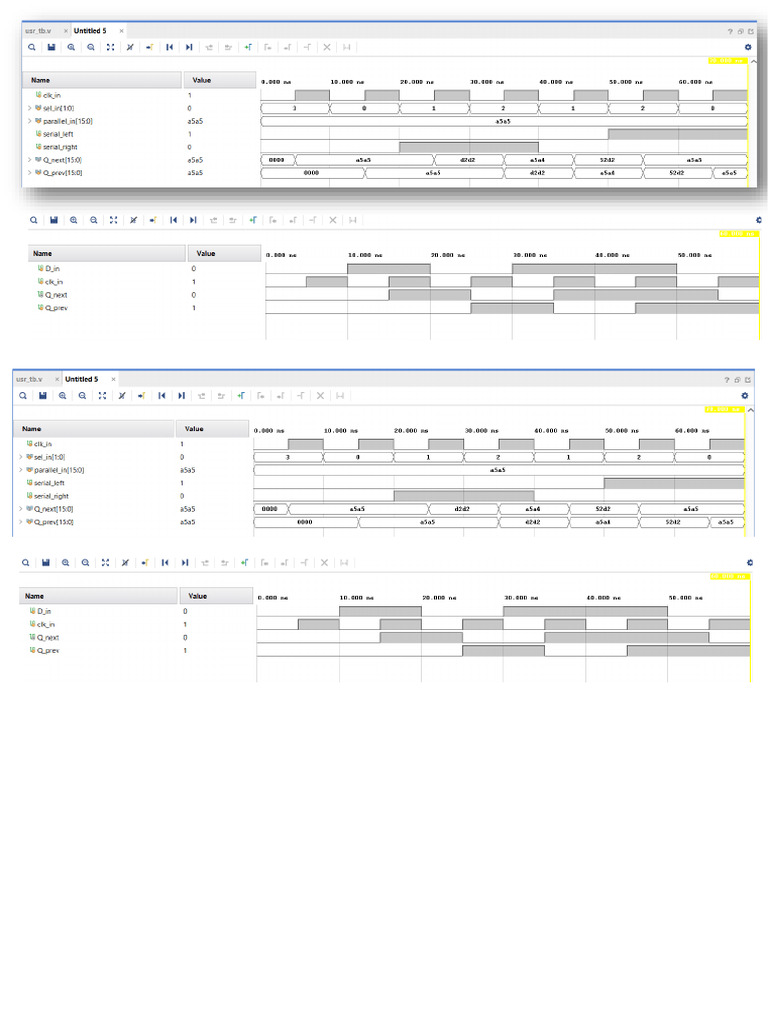
Task: Expand Q_next[15:0] bus in the third window
Action: point(21,509)
